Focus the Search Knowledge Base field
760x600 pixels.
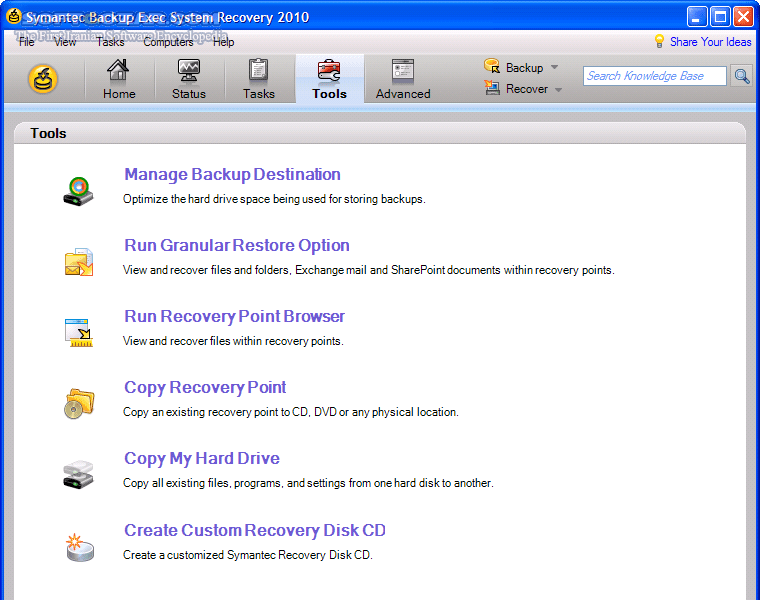pyautogui.click(x=654, y=76)
